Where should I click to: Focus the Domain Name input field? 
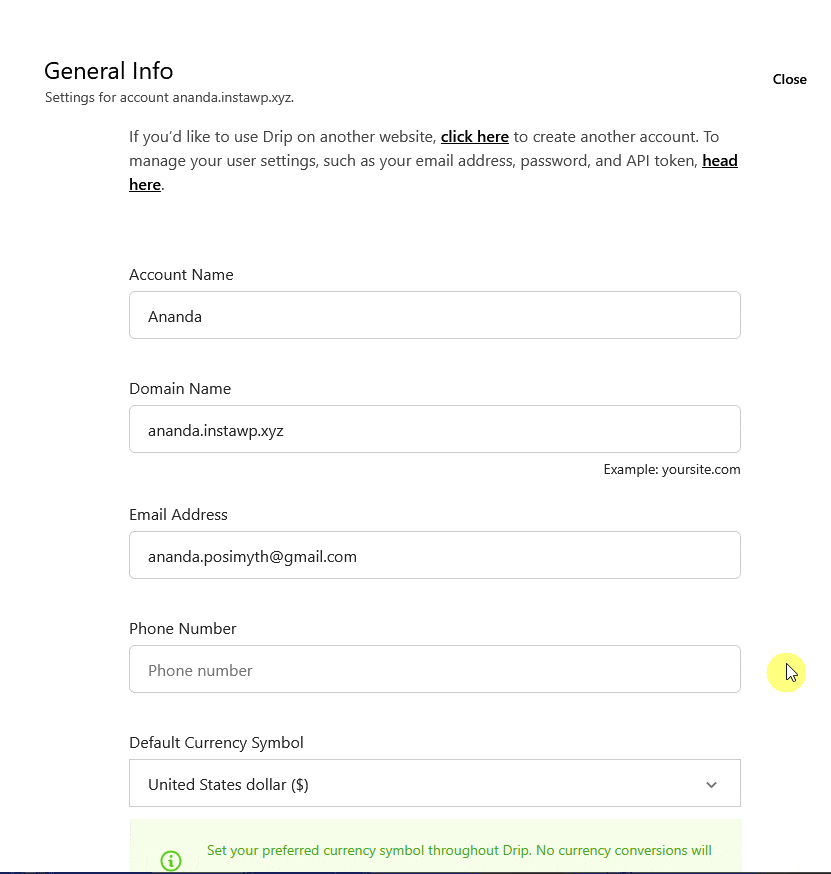coord(434,429)
